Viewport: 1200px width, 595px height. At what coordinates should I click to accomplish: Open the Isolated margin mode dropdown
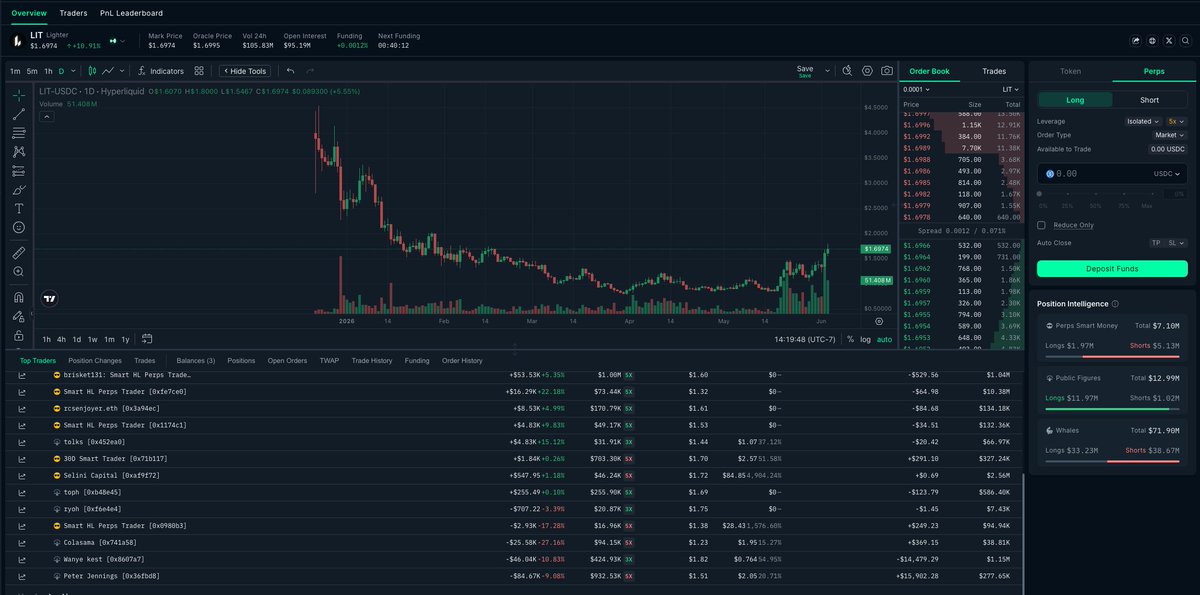coord(1142,121)
